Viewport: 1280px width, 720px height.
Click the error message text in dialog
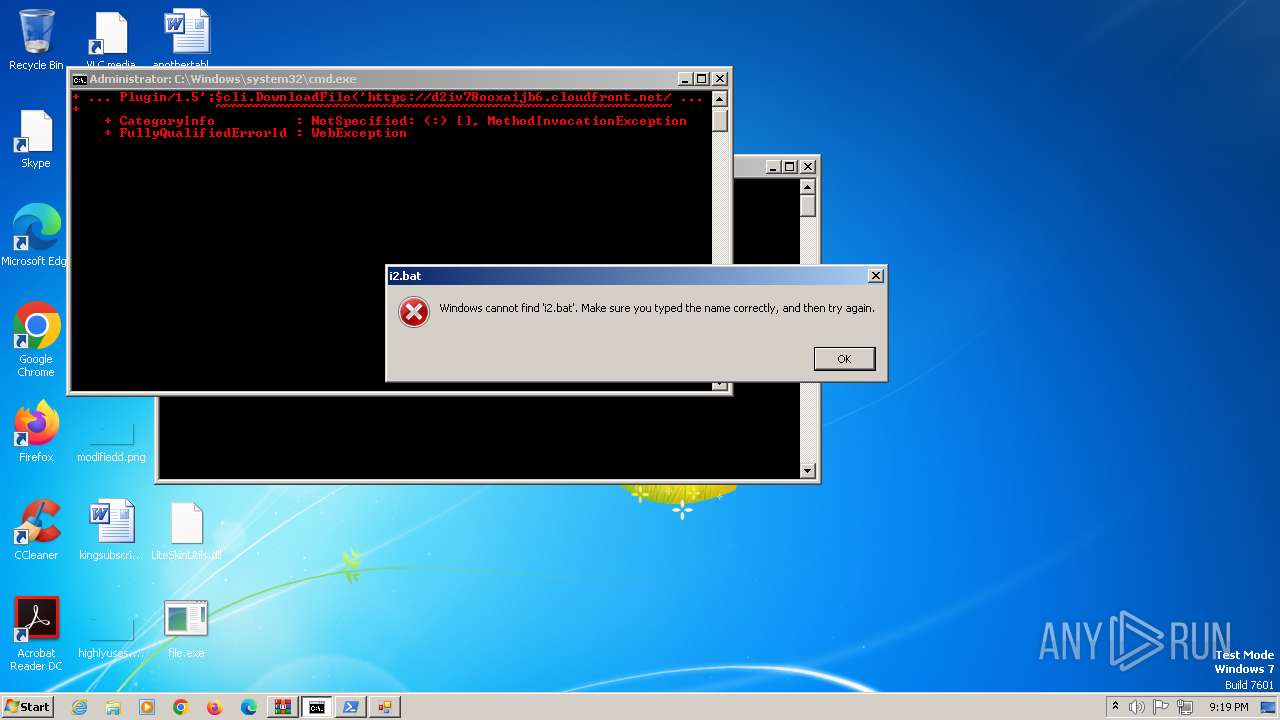coord(657,308)
